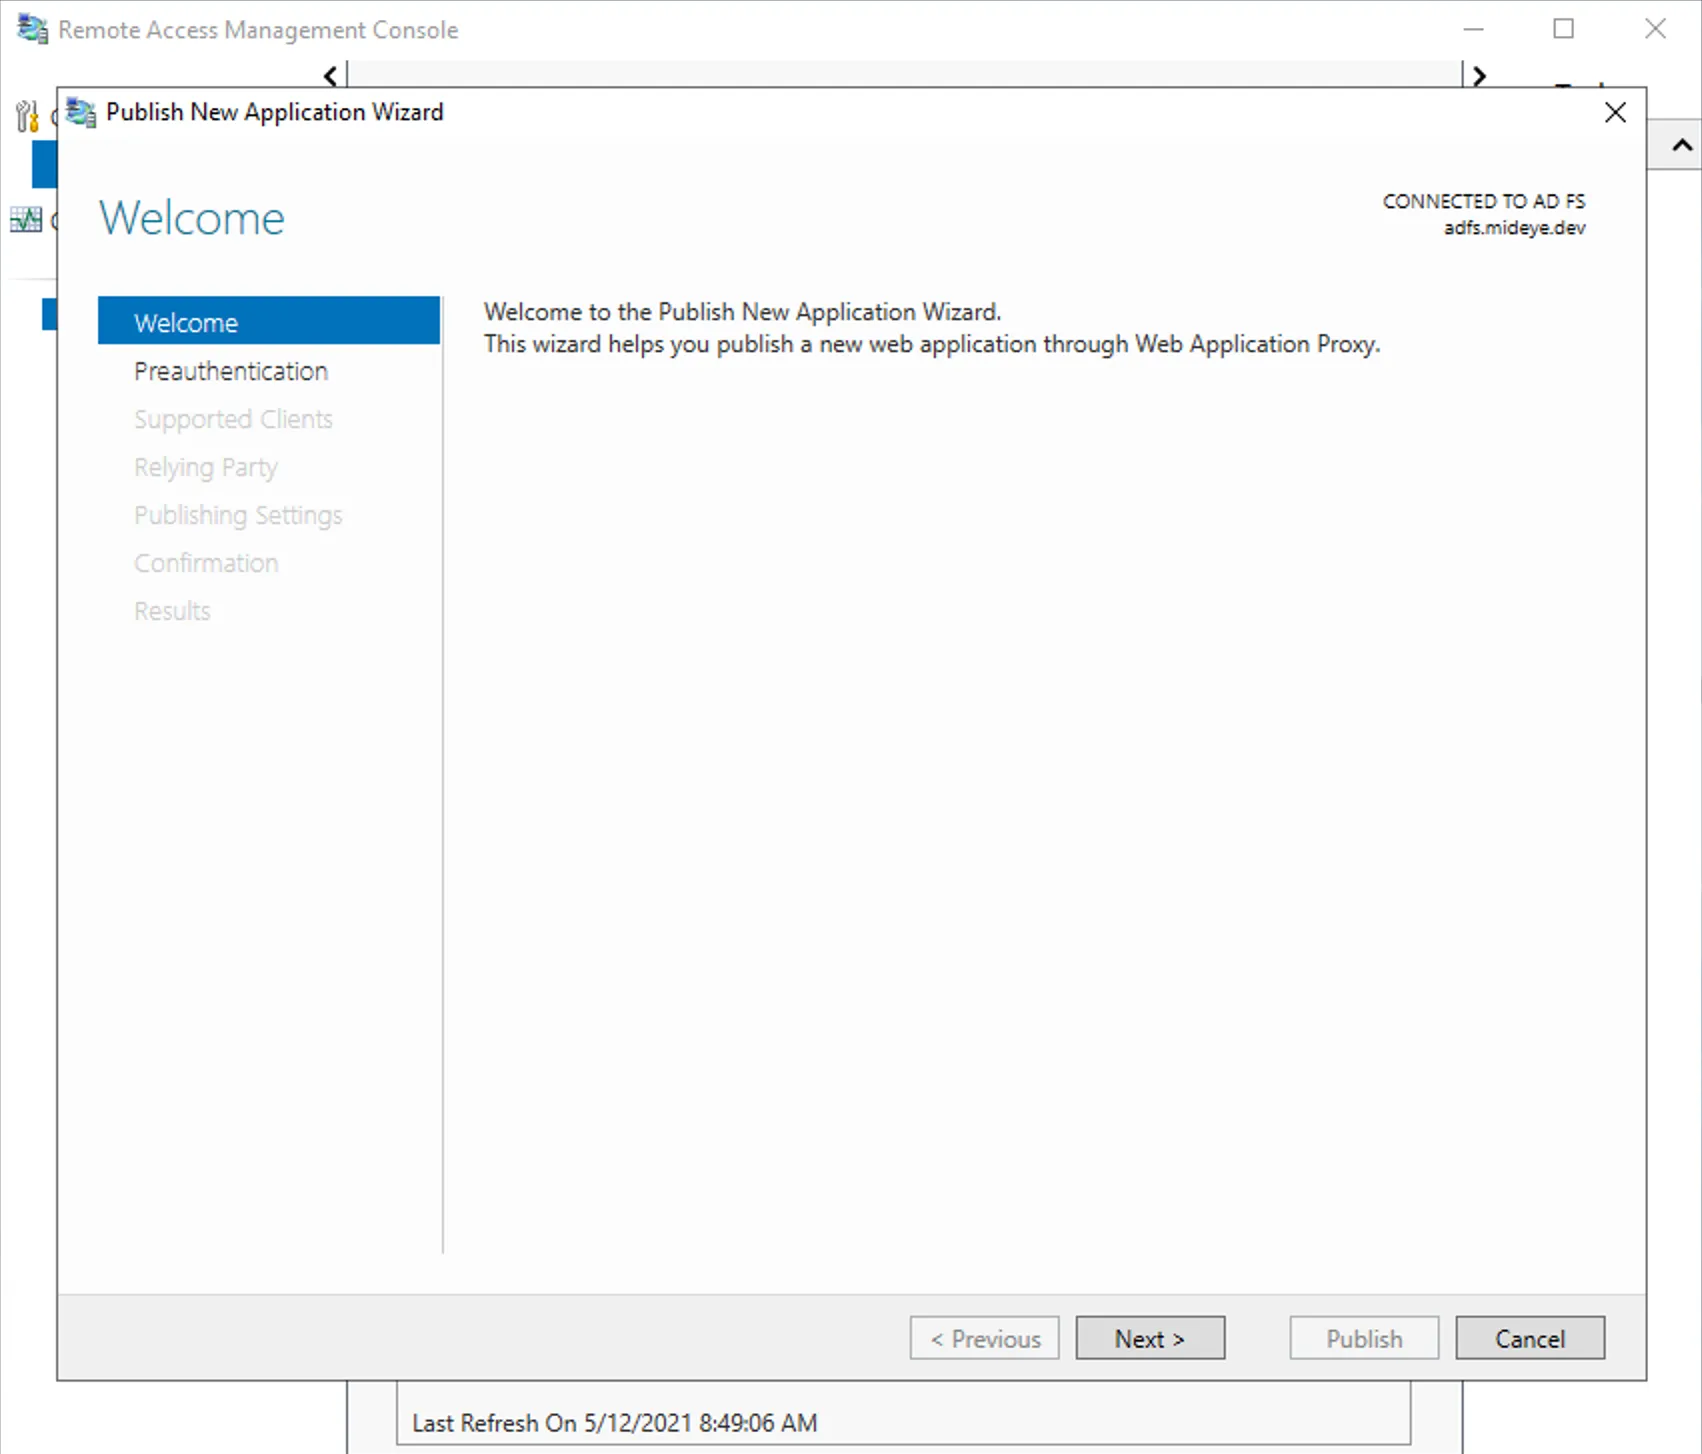Click the Results step in sidebar
Viewport: 1702px width, 1454px height.
point(172,611)
